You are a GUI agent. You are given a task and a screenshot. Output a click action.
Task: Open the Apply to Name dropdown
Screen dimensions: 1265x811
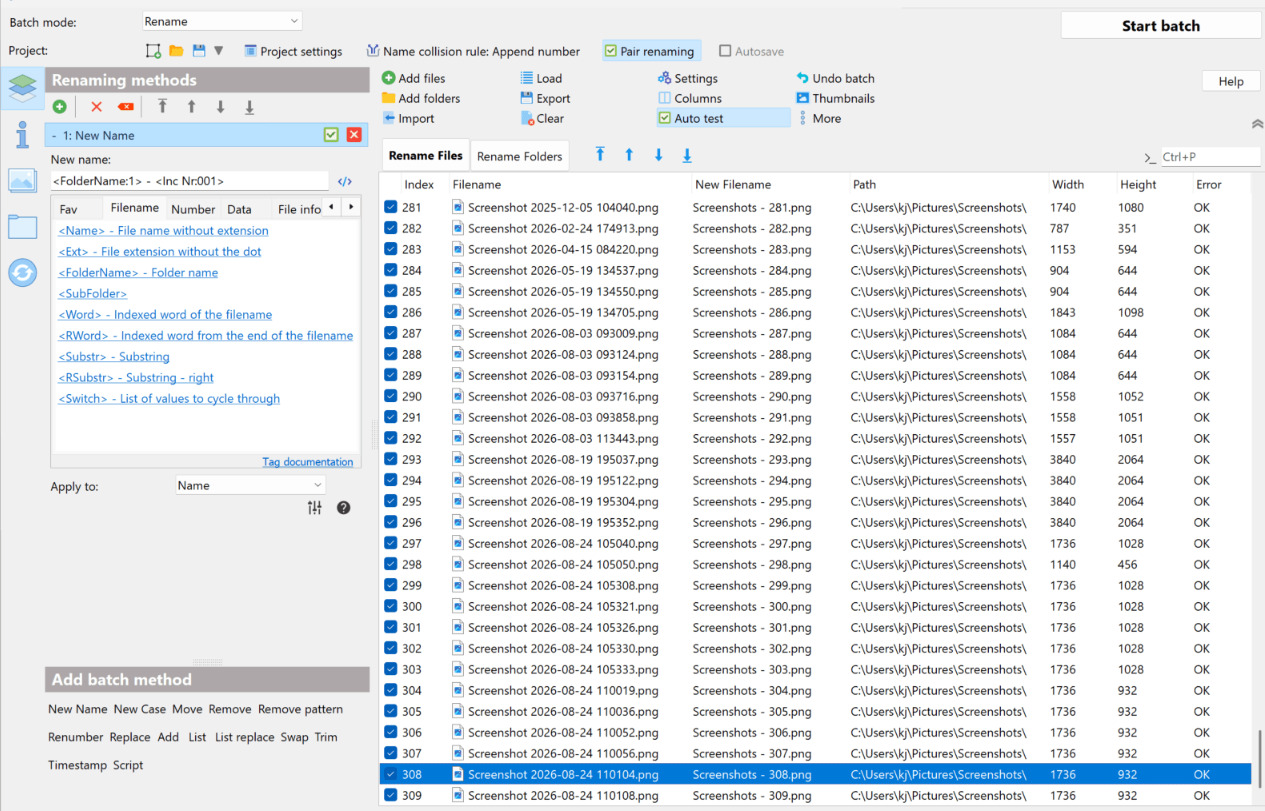[x=250, y=485]
